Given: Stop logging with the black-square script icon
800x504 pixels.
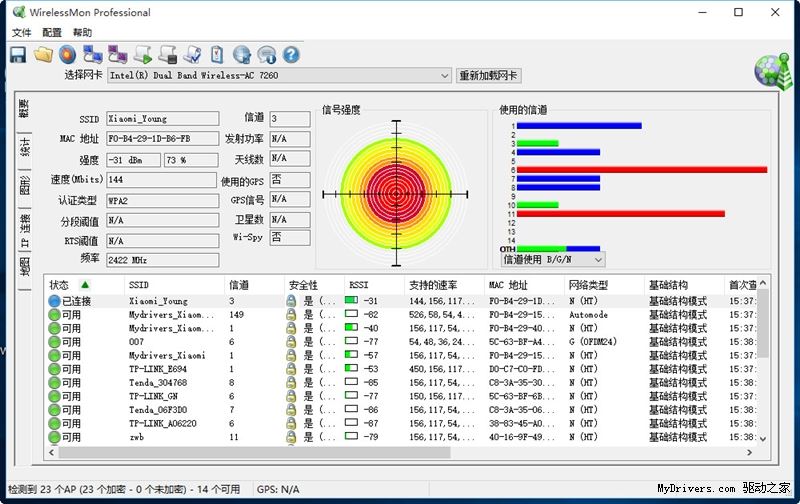Looking at the screenshot, I should click(x=168, y=55).
